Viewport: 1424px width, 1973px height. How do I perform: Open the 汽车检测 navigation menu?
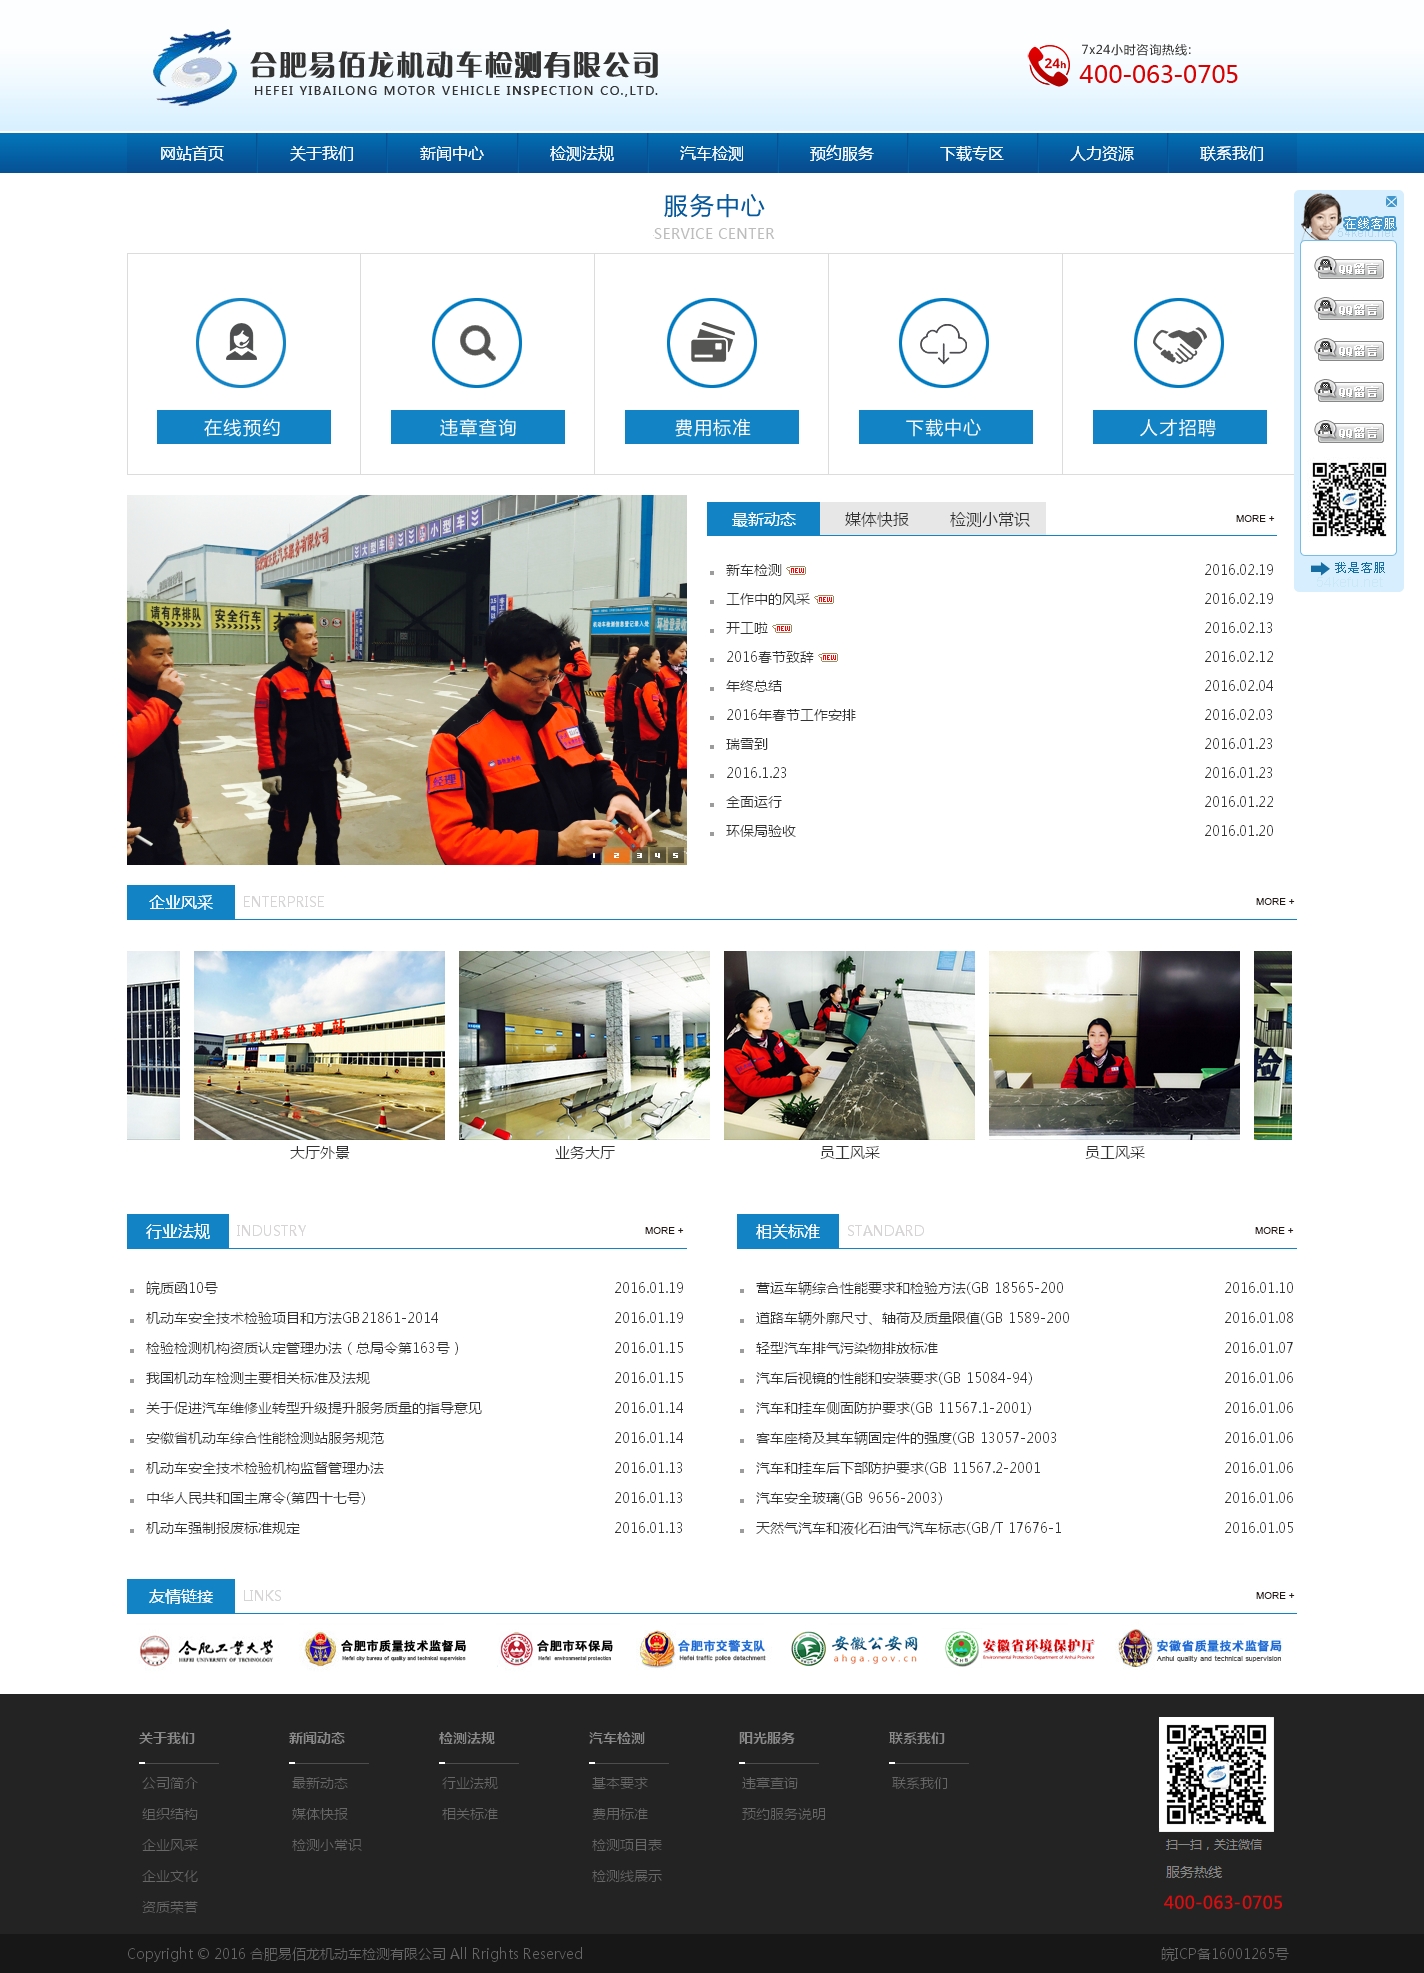coord(711,153)
